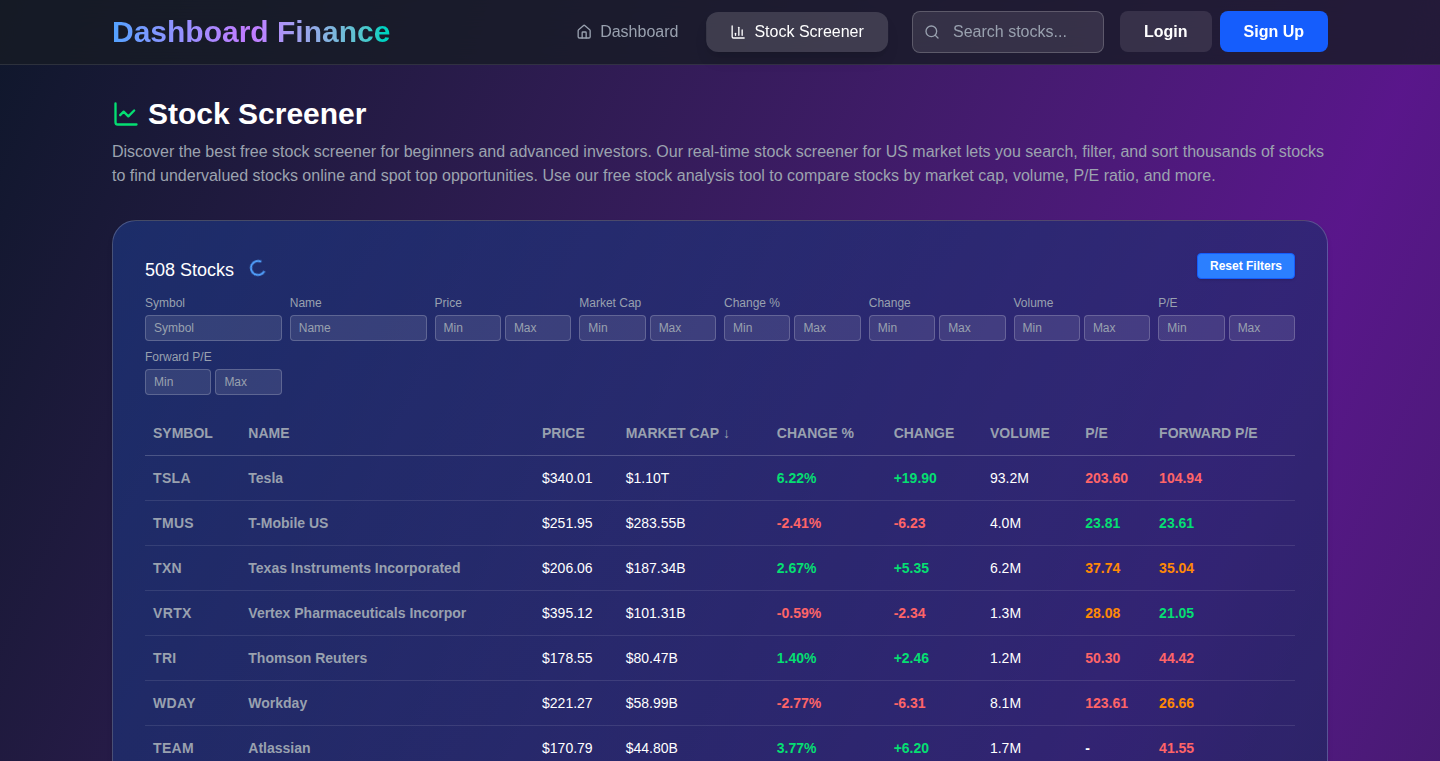Viewport: 1440px width, 761px height.
Task: Select the Atlassian name cell
Action: [x=279, y=748]
